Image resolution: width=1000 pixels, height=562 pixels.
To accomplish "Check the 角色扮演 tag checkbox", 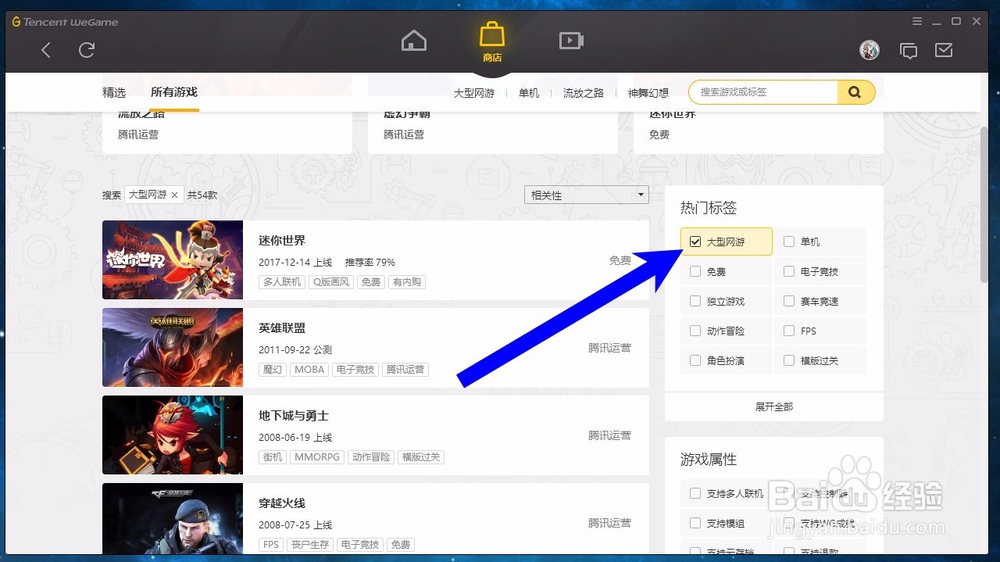I will click(x=695, y=360).
